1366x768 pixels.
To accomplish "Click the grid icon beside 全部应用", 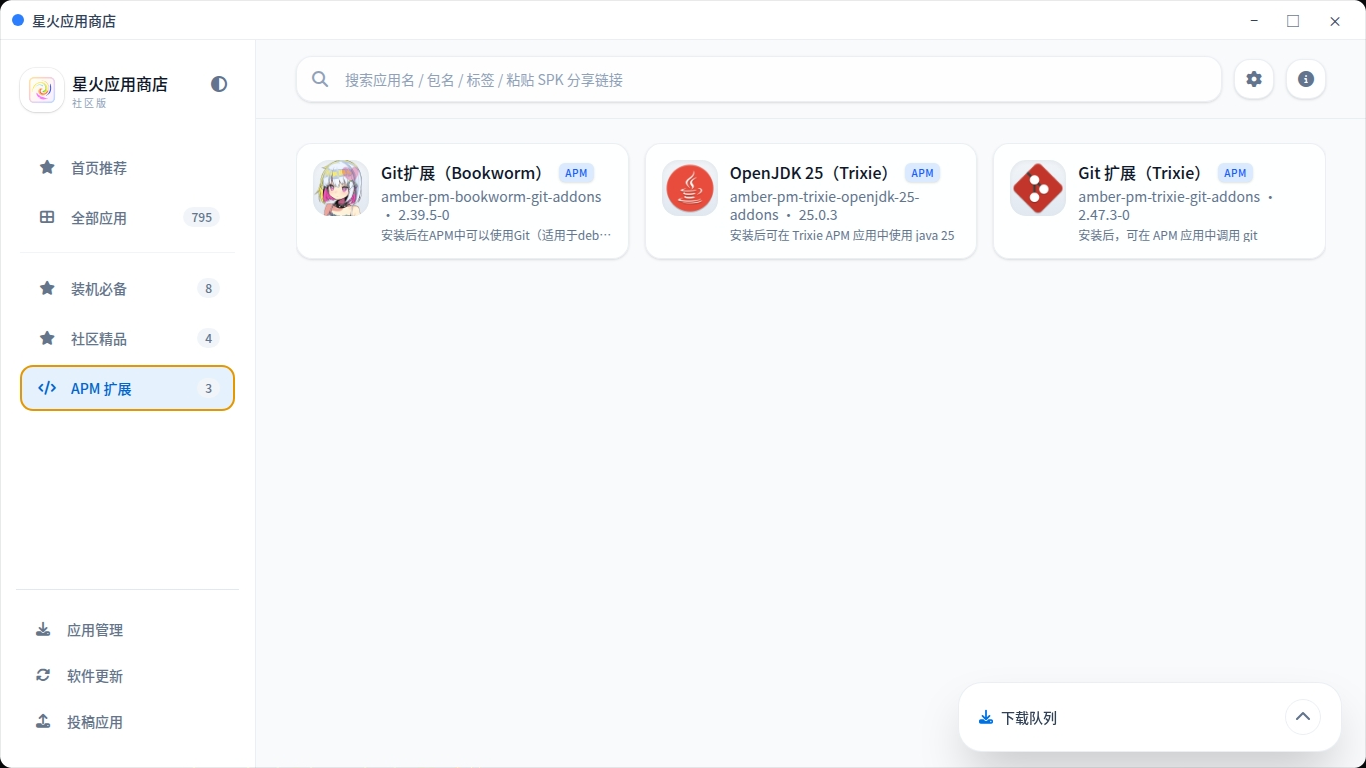I will 47,217.
